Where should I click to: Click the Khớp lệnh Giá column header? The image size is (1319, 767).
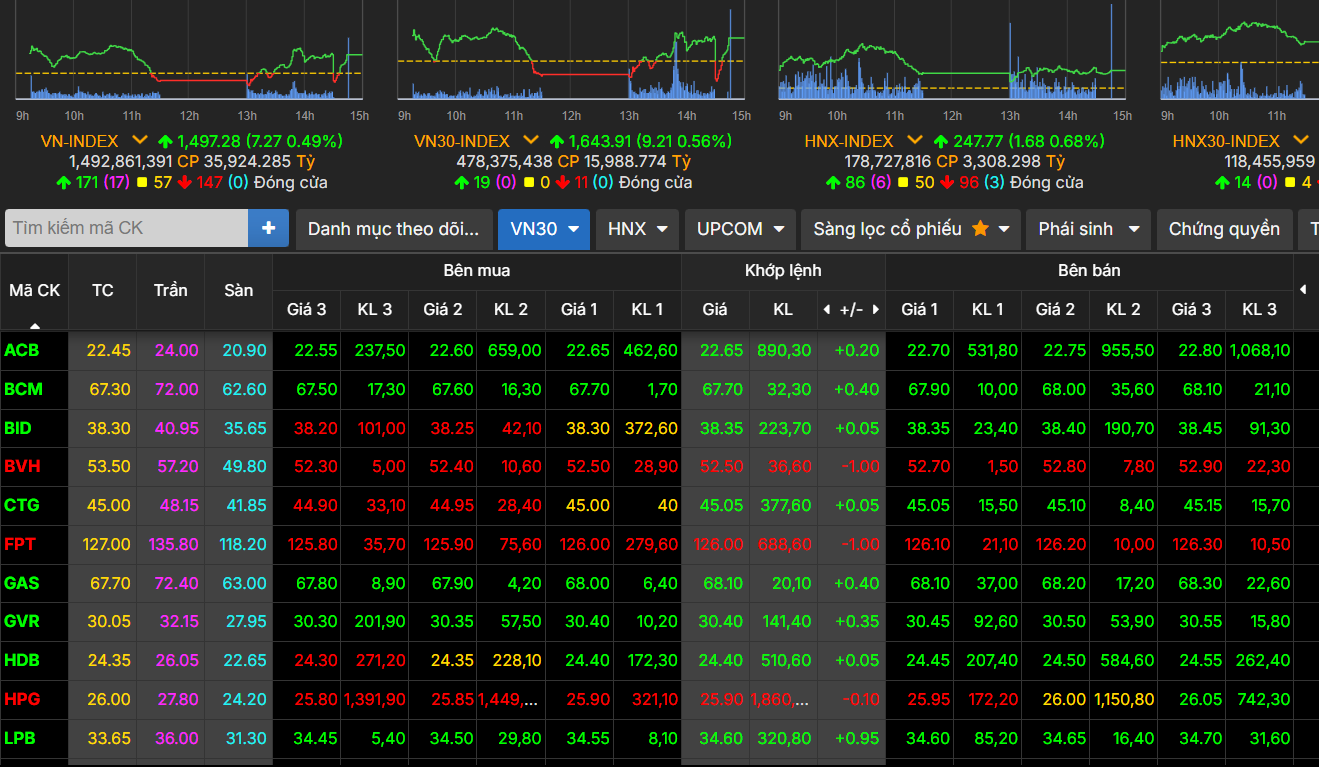[x=715, y=310]
